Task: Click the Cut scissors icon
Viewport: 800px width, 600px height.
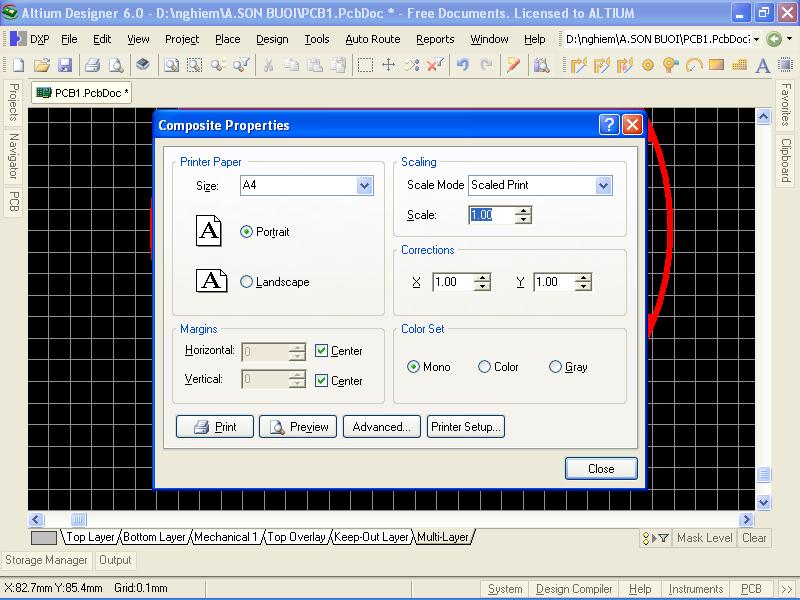Action: click(x=268, y=65)
